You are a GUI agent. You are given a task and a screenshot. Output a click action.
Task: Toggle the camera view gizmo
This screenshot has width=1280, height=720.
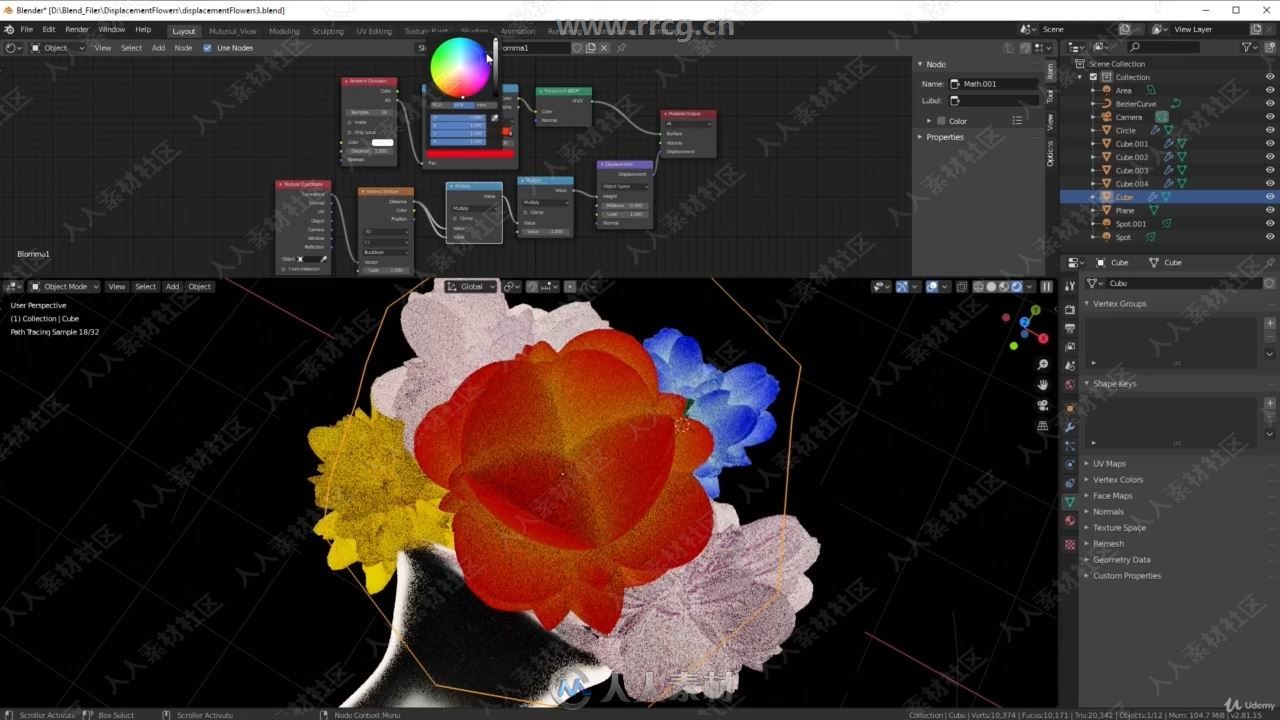click(x=1043, y=405)
